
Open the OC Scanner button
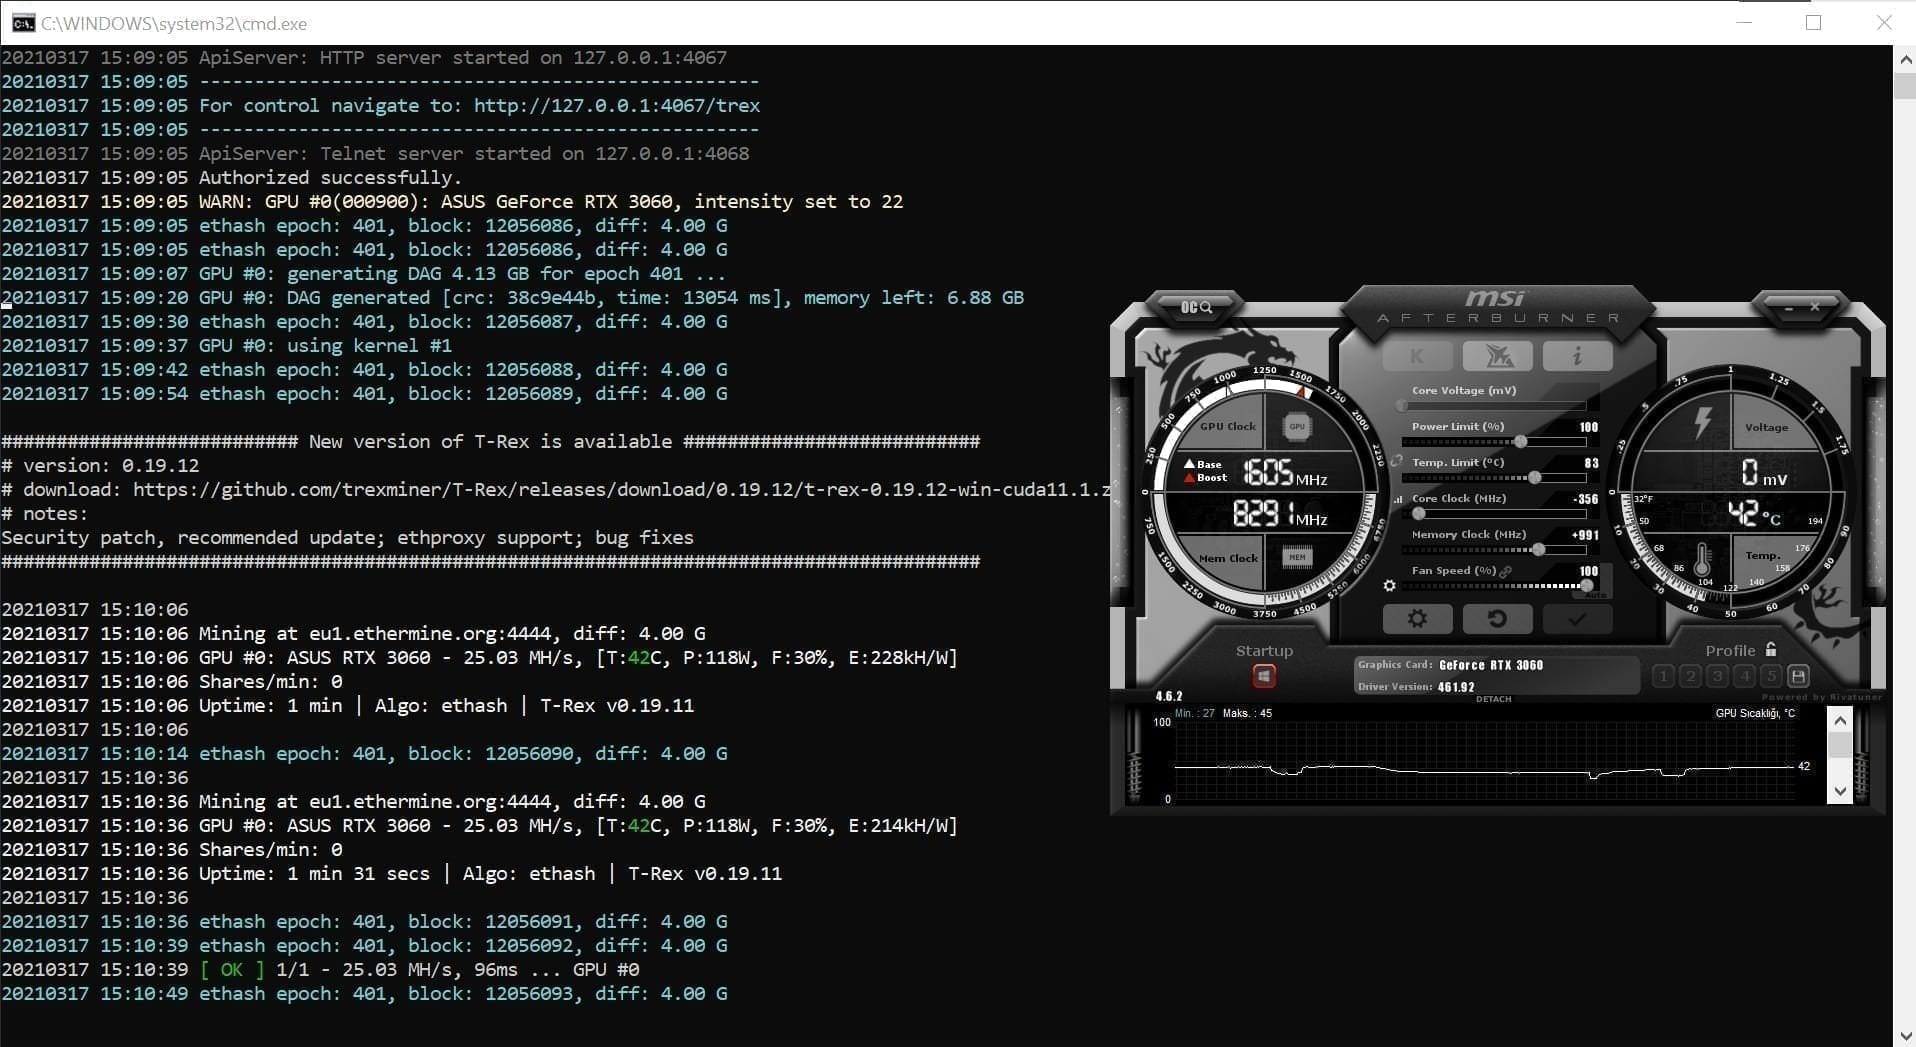pos(1195,307)
